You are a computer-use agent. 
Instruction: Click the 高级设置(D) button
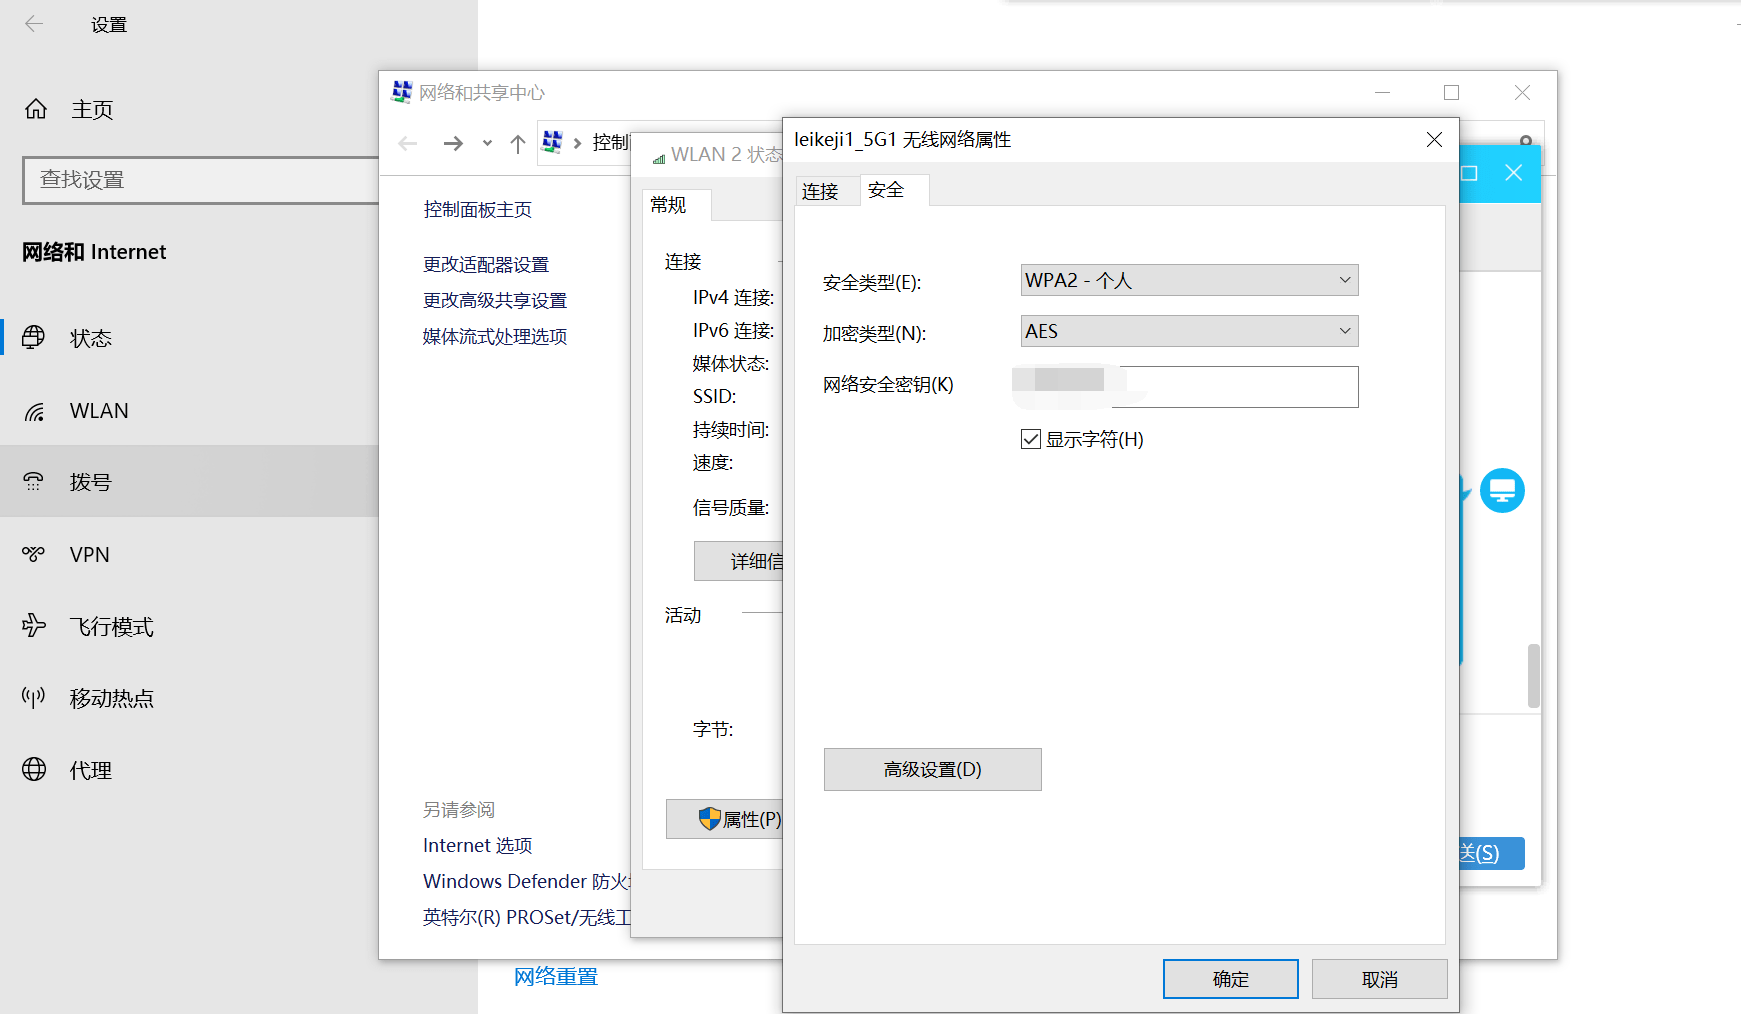point(932,769)
